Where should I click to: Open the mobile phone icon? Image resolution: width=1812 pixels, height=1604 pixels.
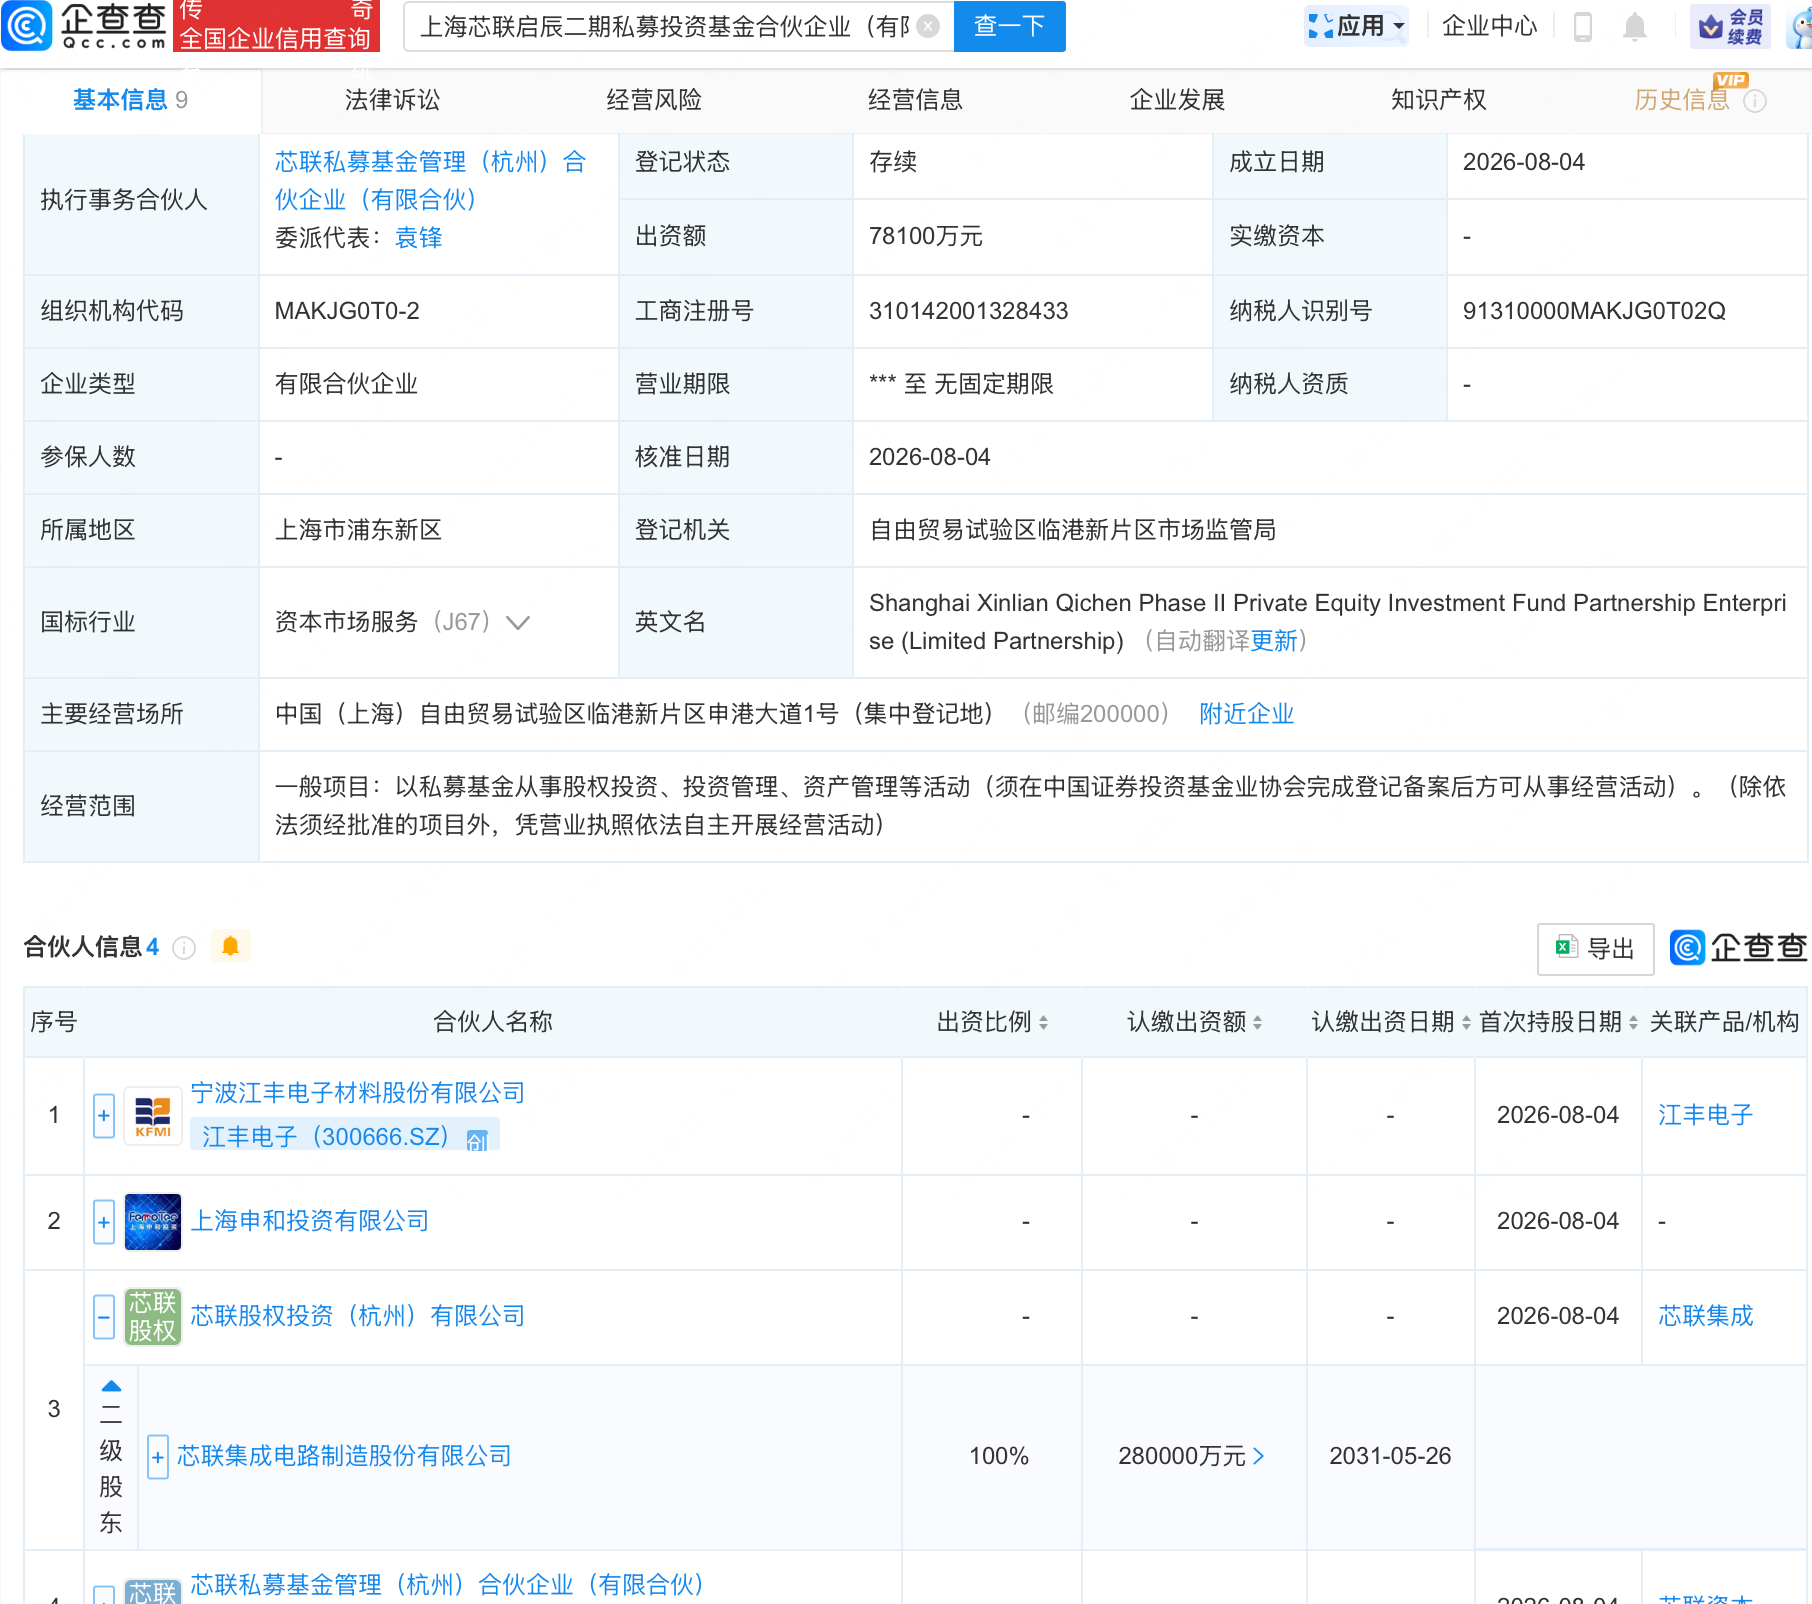tap(1583, 26)
